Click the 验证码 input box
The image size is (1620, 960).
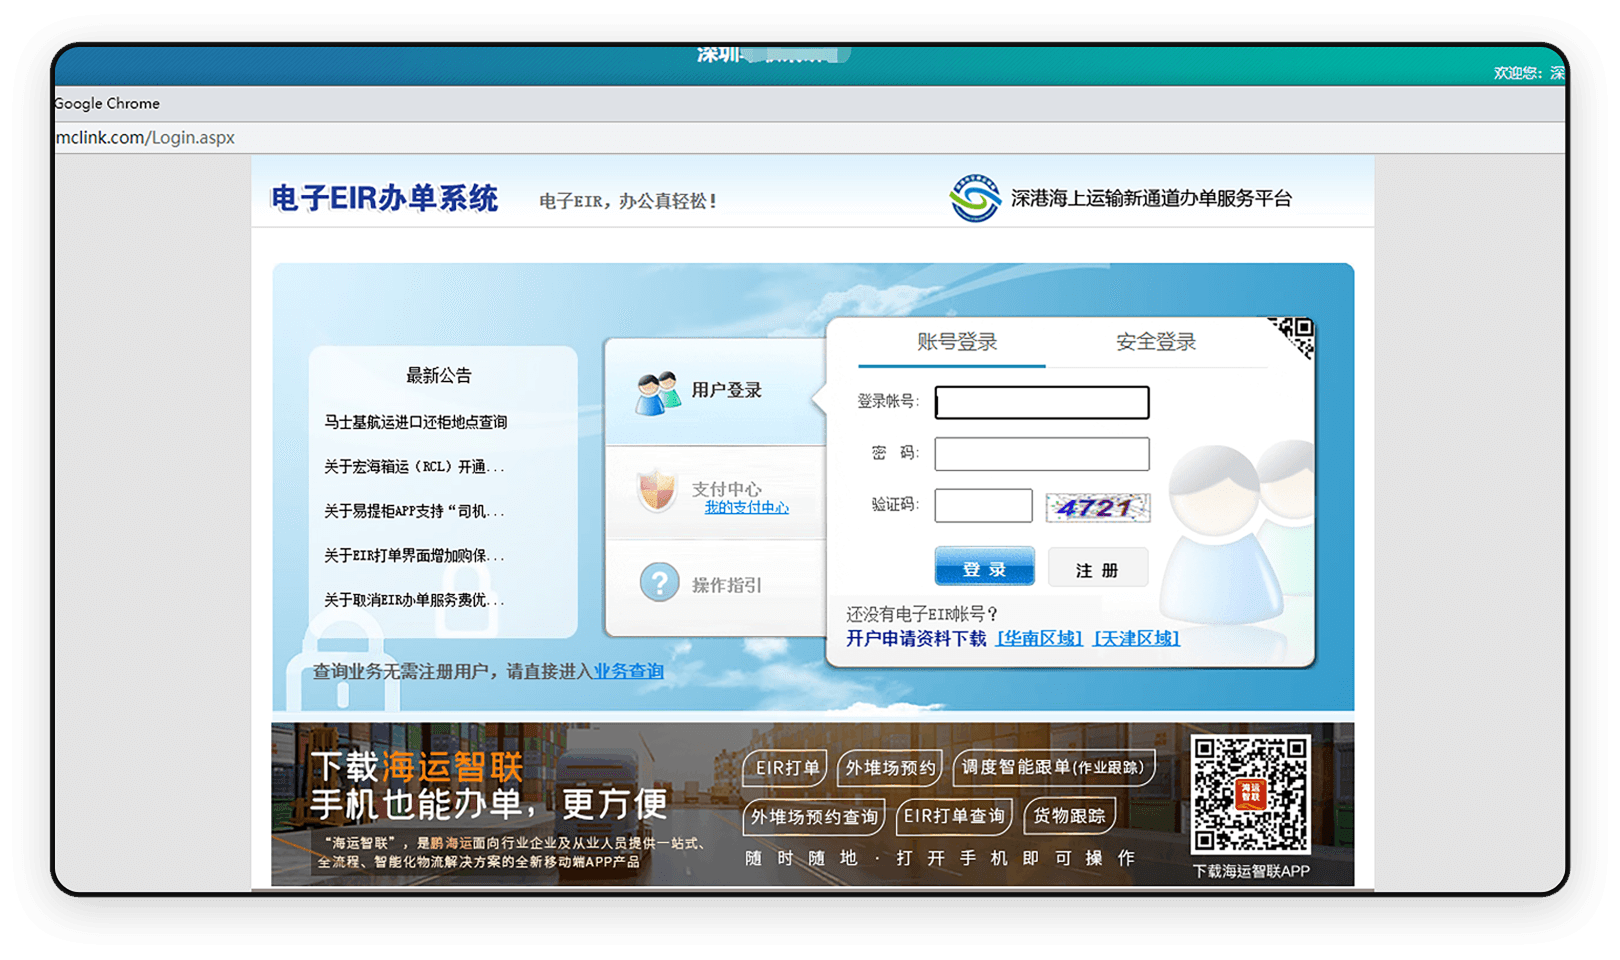(983, 506)
